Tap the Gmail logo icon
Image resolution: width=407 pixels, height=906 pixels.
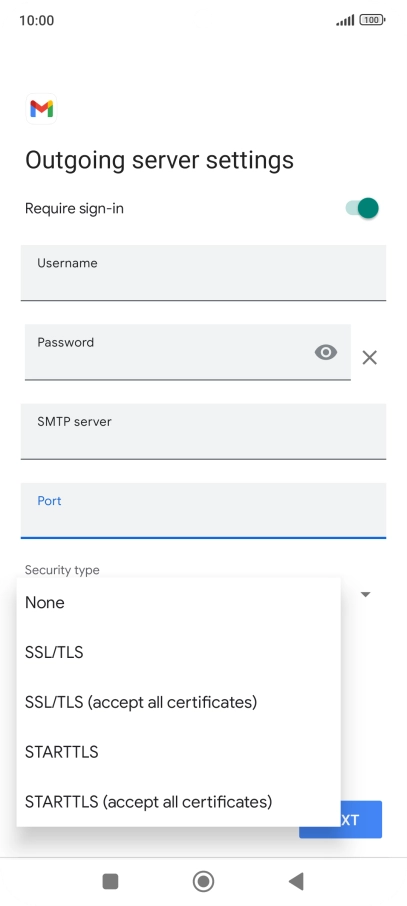pyautogui.click(x=42, y=109)
